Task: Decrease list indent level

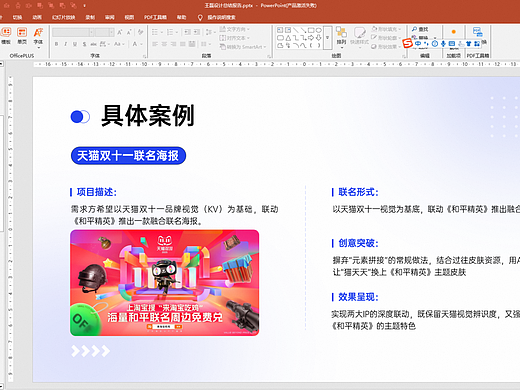Action: (x=188, y=32)
